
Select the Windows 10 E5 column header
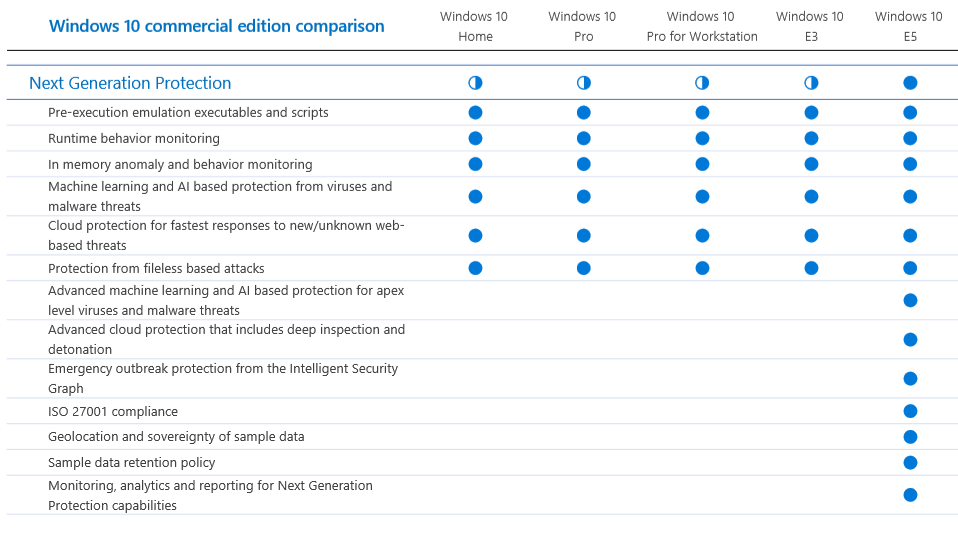(909, 26)
